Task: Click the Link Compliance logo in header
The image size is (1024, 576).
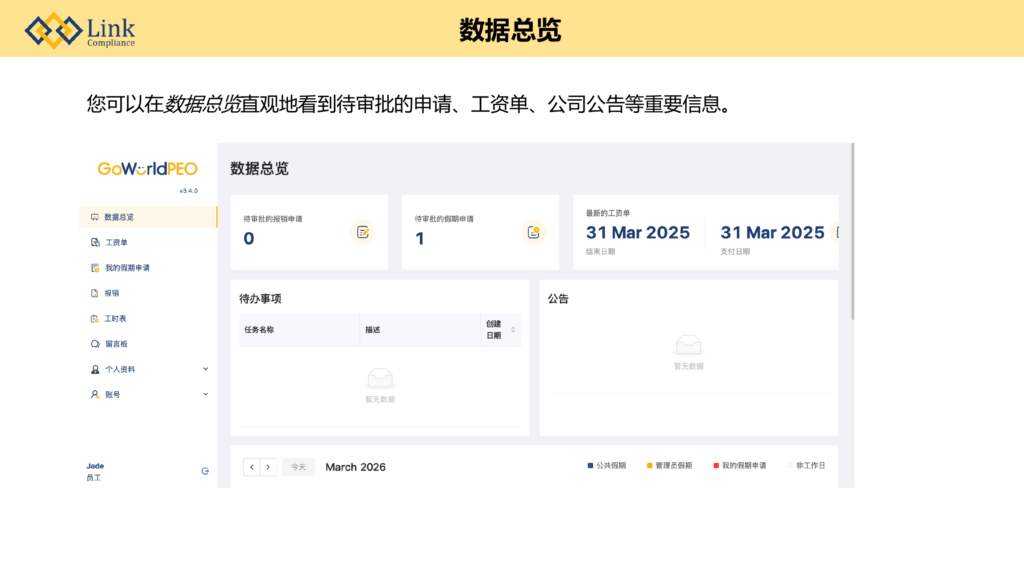Action: coord(80,30)
